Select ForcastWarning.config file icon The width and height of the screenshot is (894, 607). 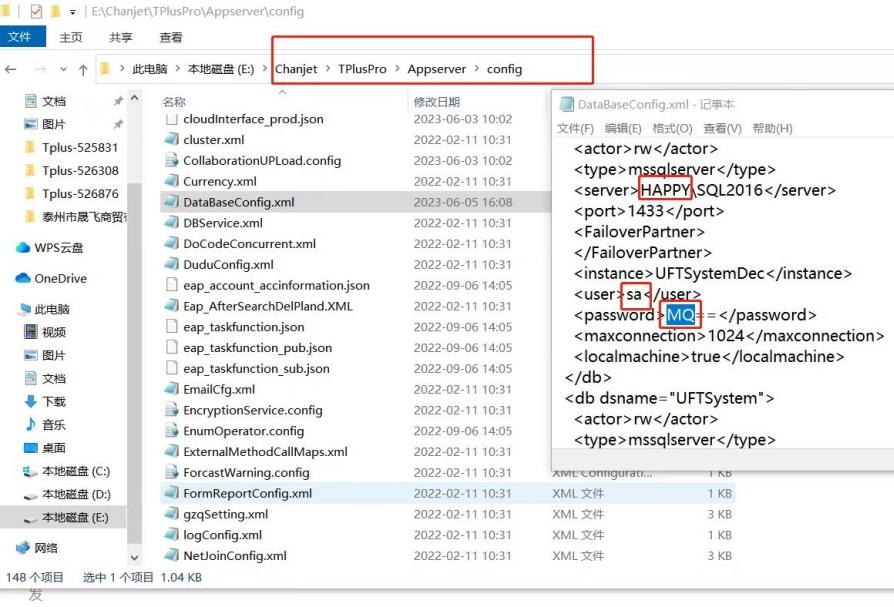click(x=171, y=472)
